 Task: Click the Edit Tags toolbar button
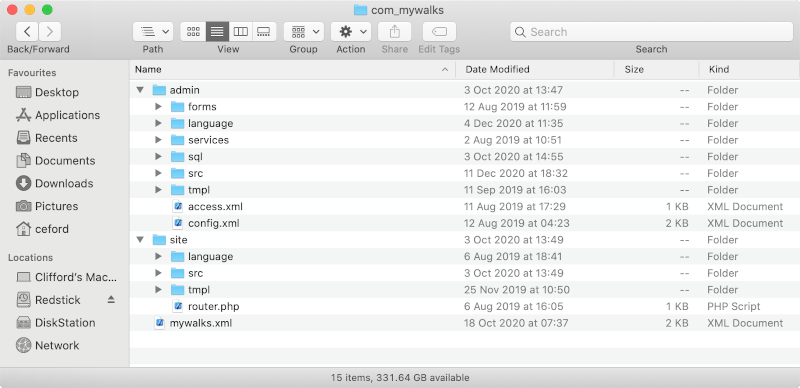(x=439, y=32)
